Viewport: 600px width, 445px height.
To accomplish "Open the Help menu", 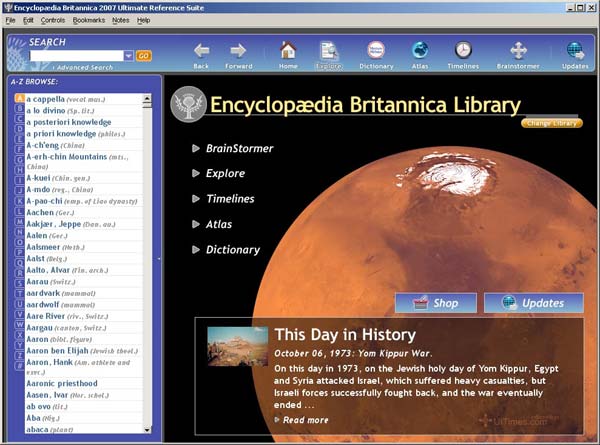I will (x=143, y=20).
